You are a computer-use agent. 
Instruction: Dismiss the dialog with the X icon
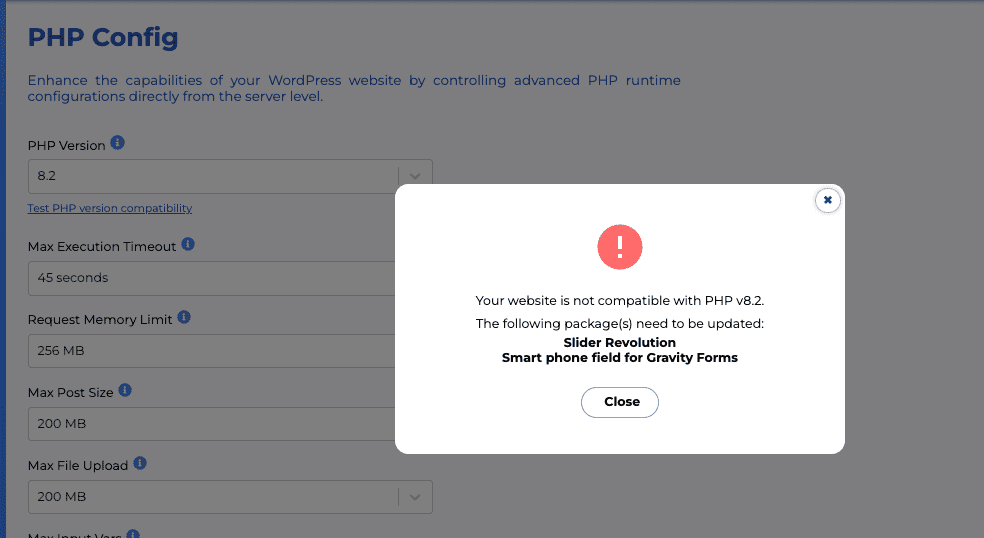[x=827, y=200]
